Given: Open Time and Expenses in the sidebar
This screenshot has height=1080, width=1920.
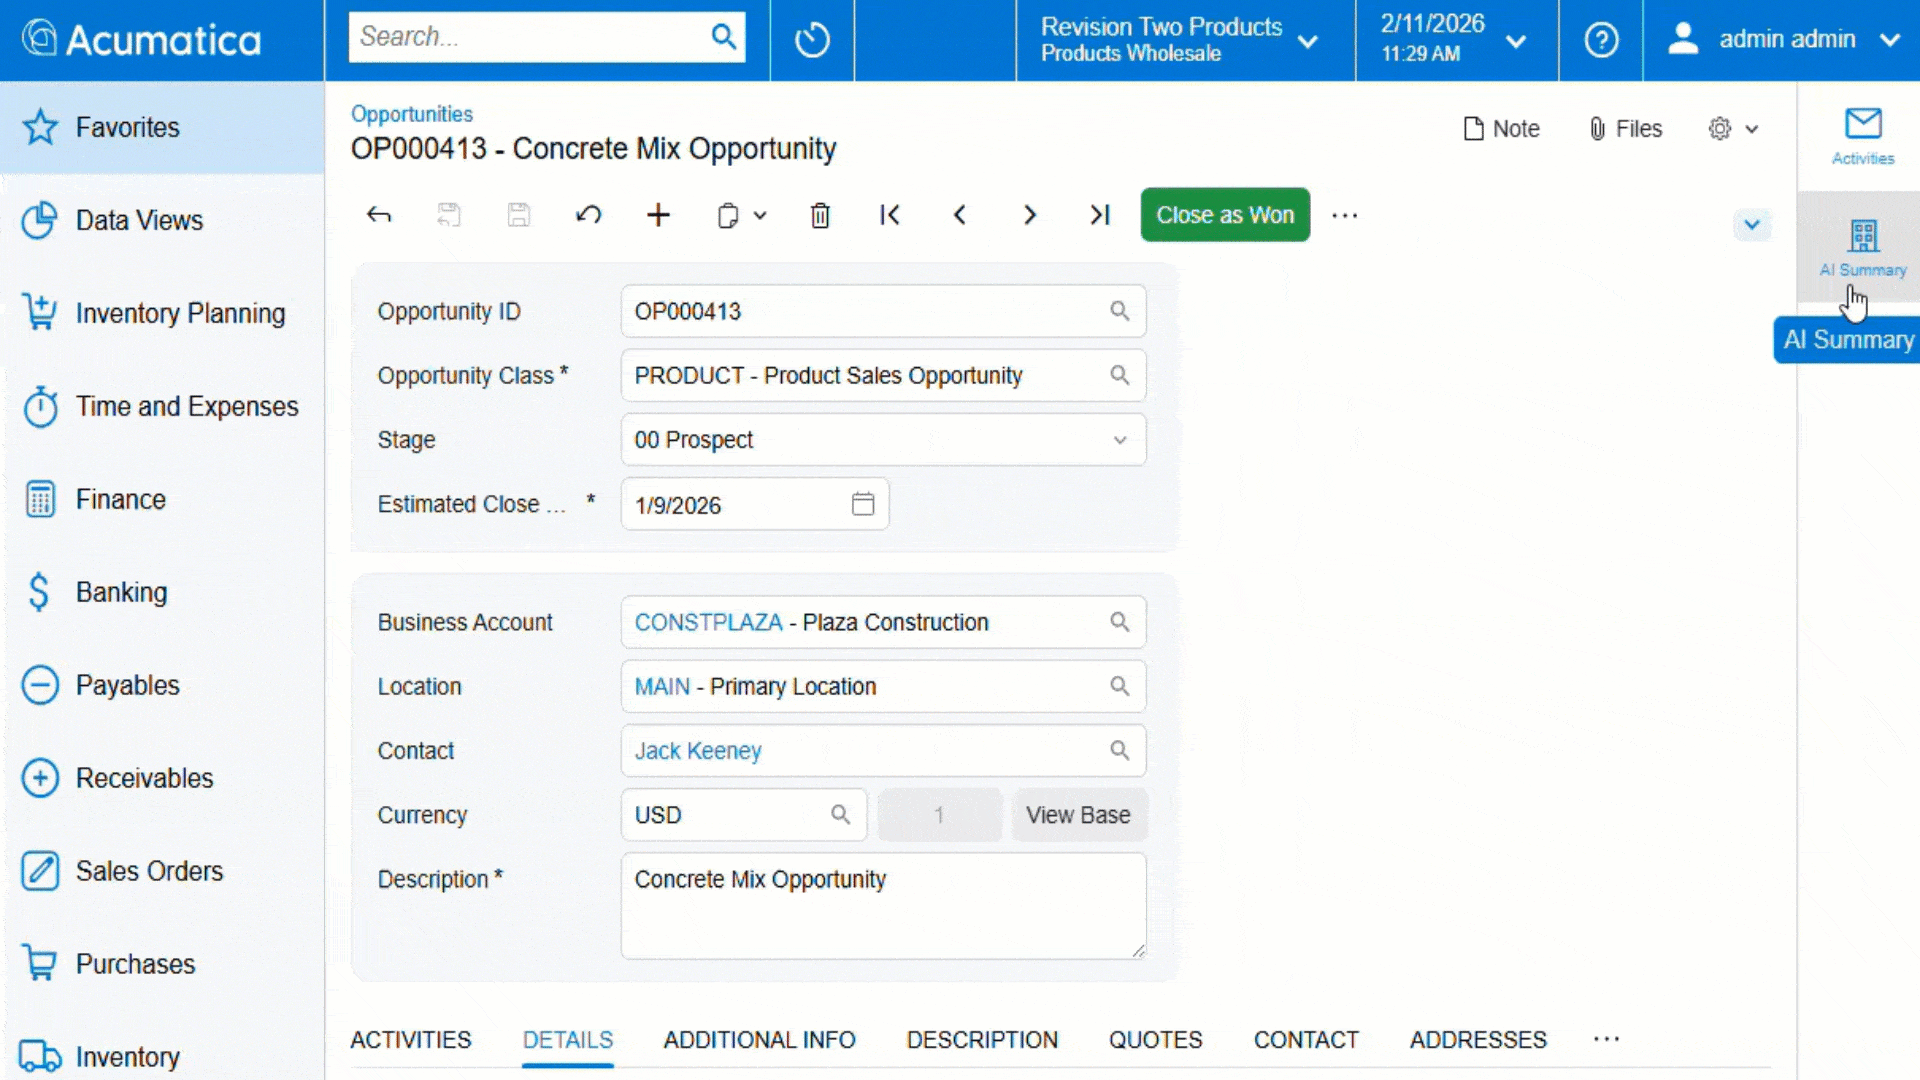Looking at the screenshot, I should coord(162,407).
